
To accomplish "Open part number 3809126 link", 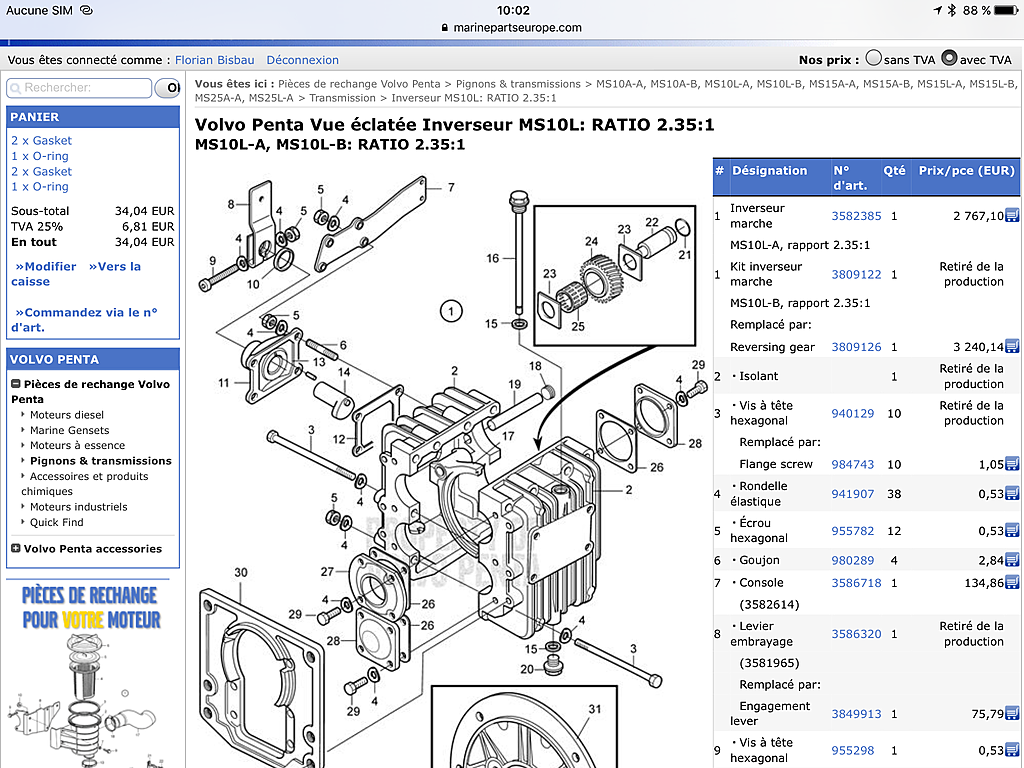I will coord(856,347).
